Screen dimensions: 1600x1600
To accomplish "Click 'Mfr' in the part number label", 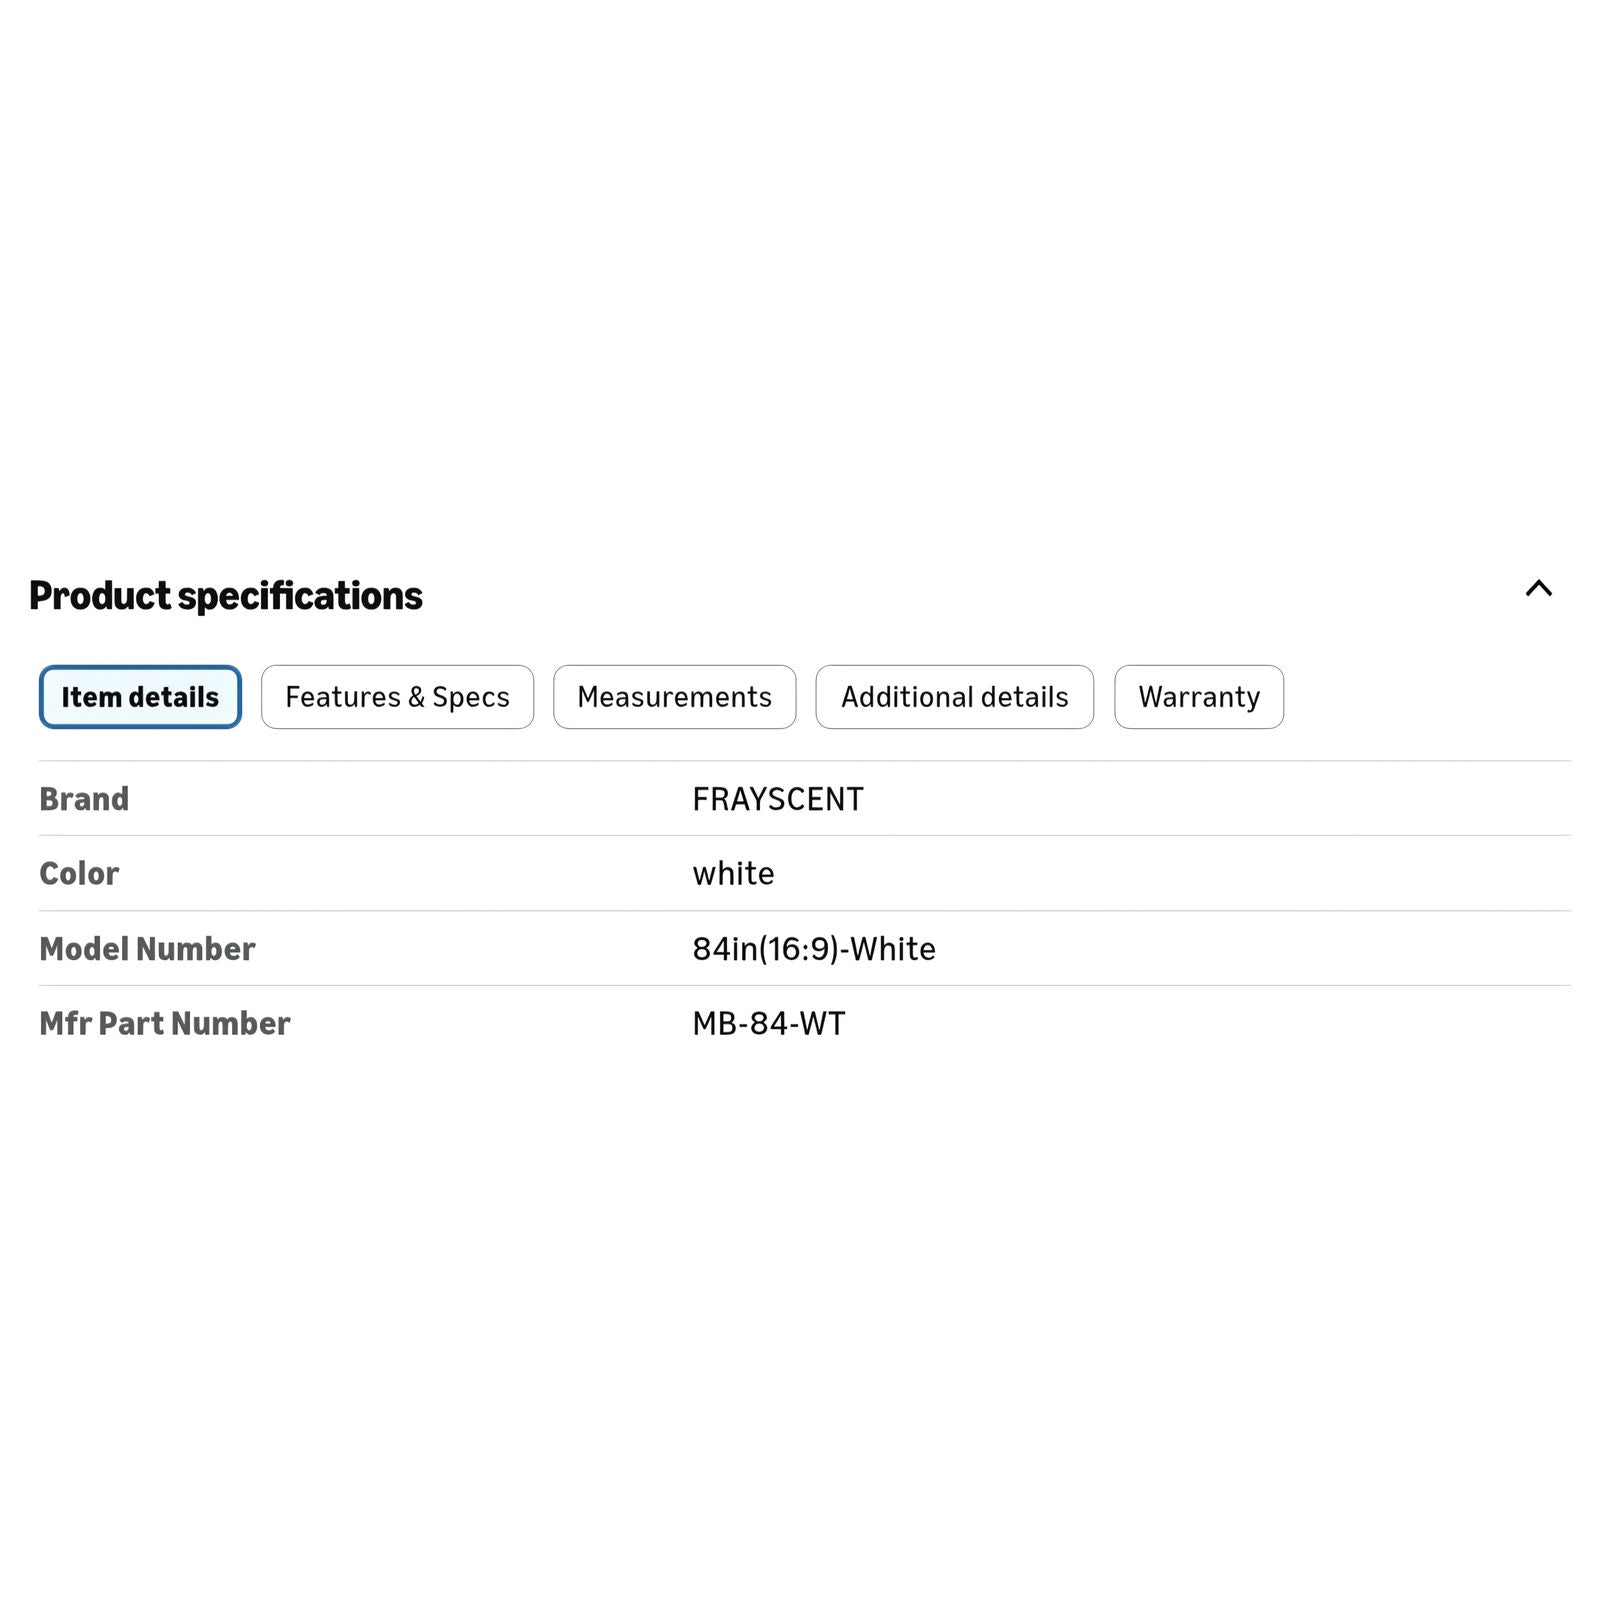I will [65, 1023].
